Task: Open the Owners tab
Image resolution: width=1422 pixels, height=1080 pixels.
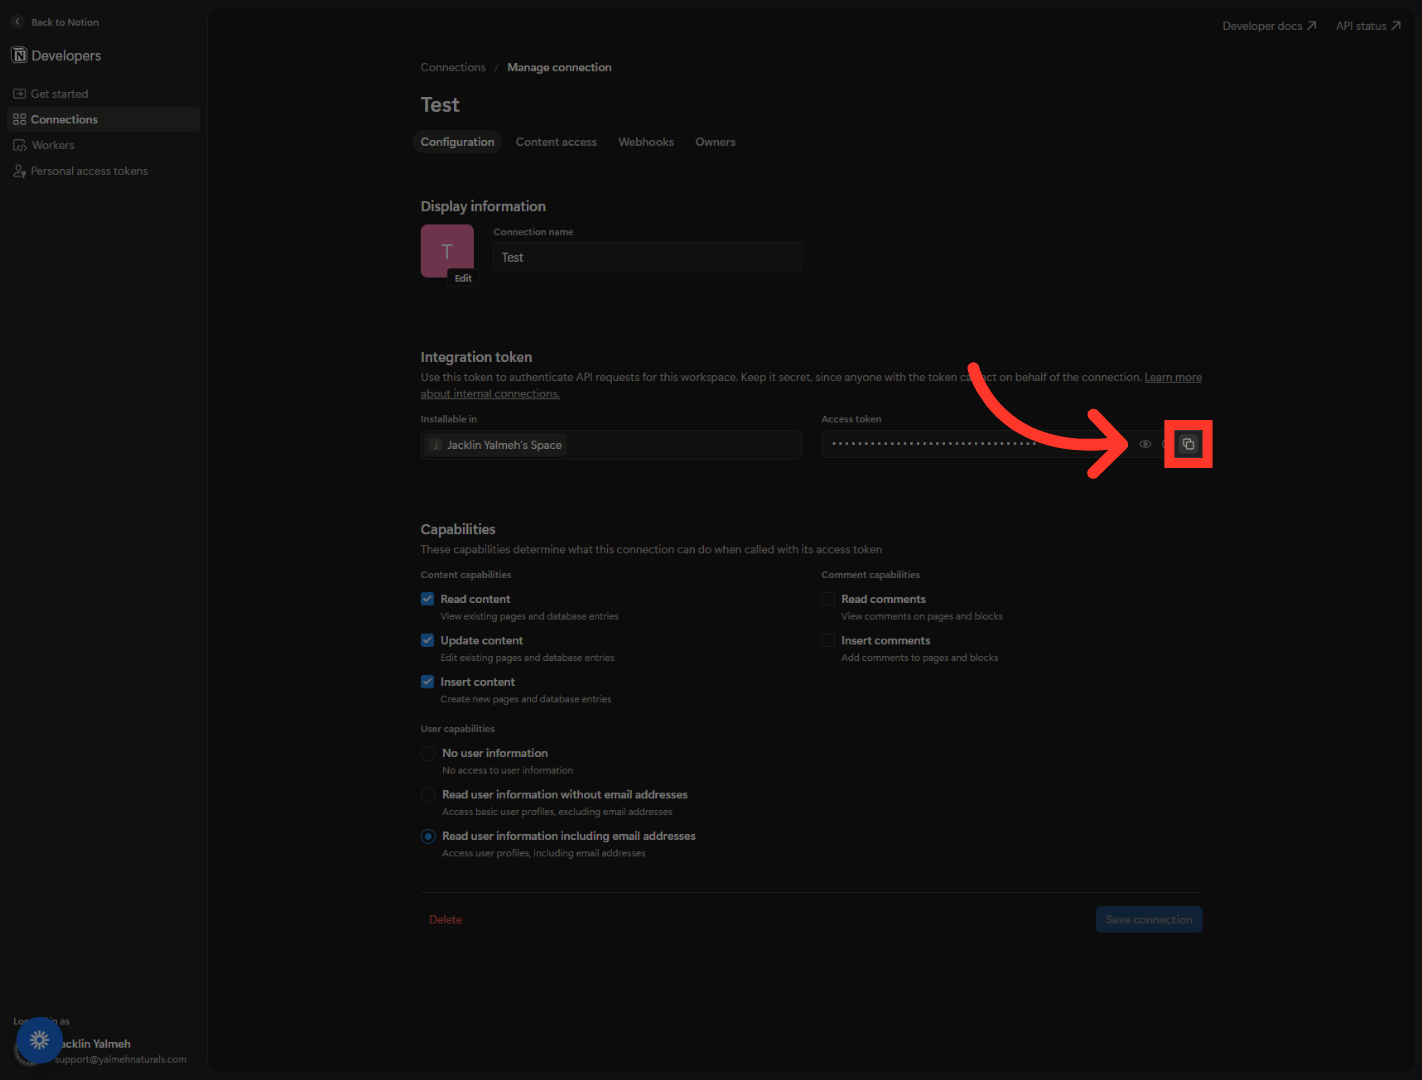Action: coord(715,142)
